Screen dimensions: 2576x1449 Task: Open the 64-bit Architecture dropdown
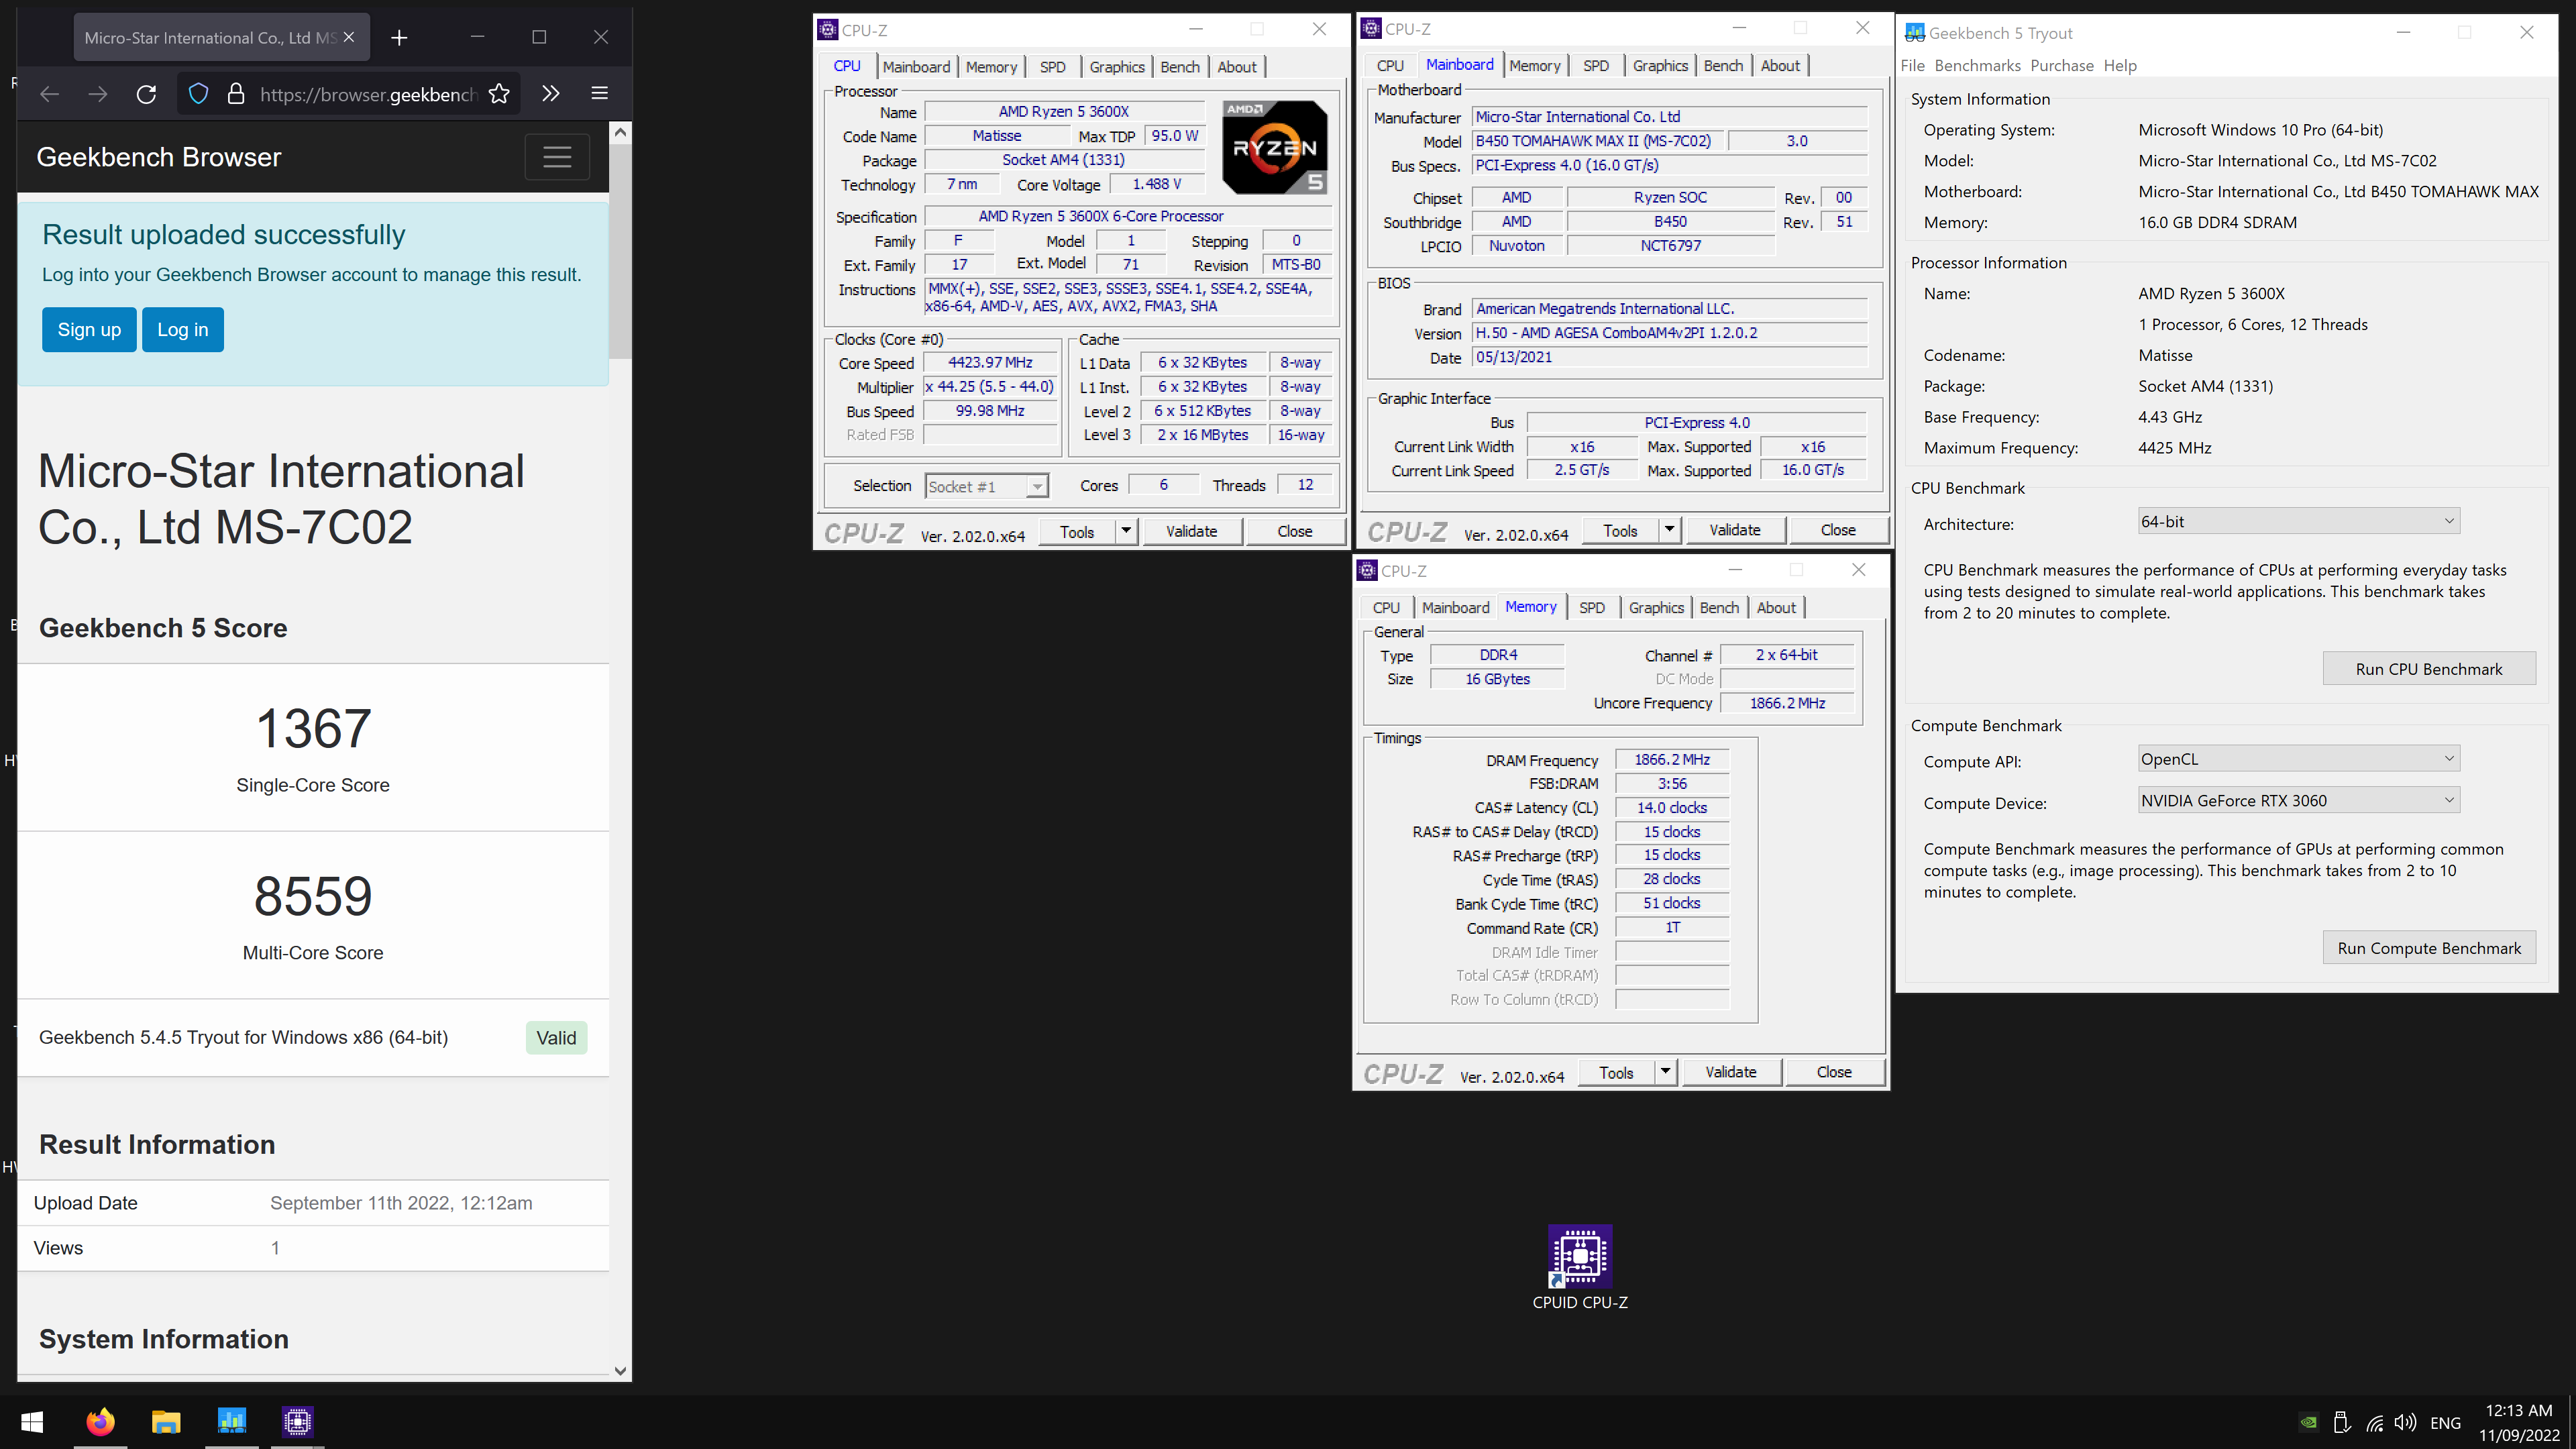coord(2299,521)
